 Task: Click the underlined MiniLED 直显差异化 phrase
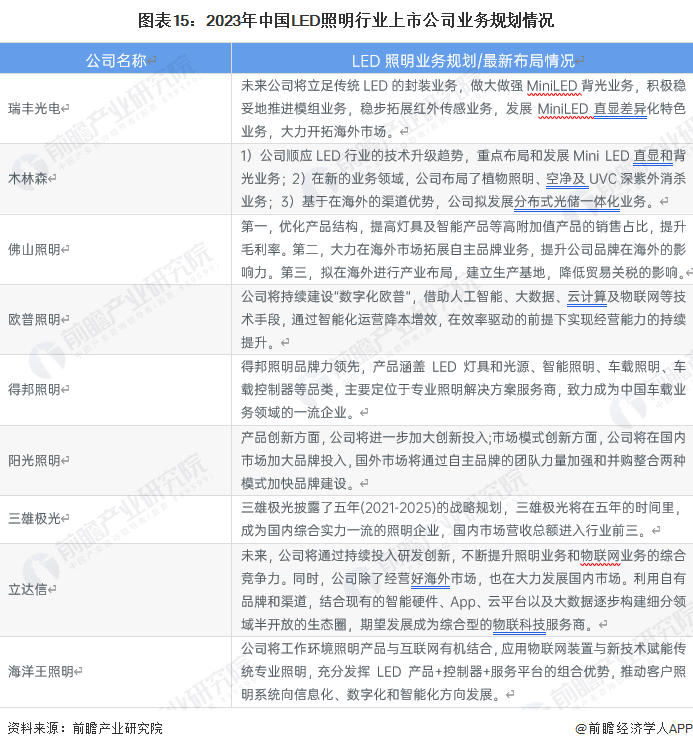(592, 109)
